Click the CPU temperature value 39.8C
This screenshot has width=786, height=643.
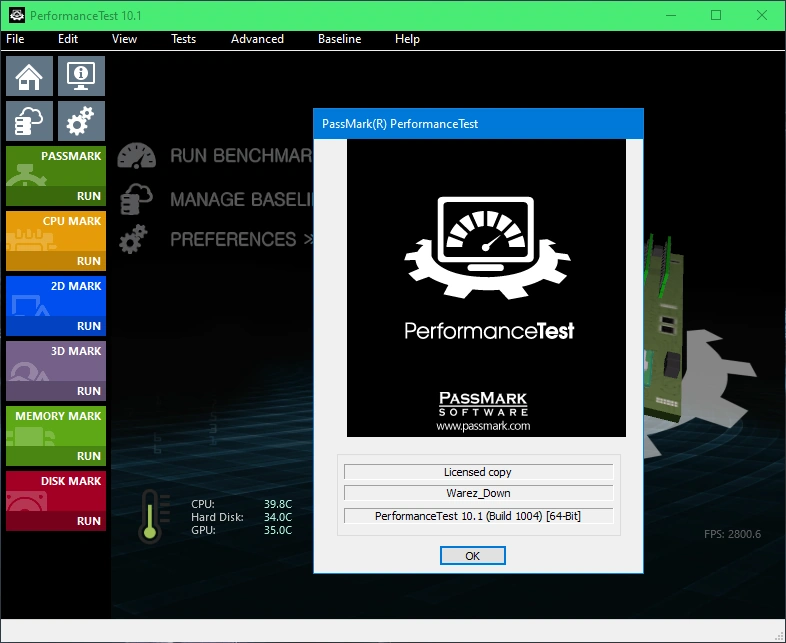click(x=278, y=504)
